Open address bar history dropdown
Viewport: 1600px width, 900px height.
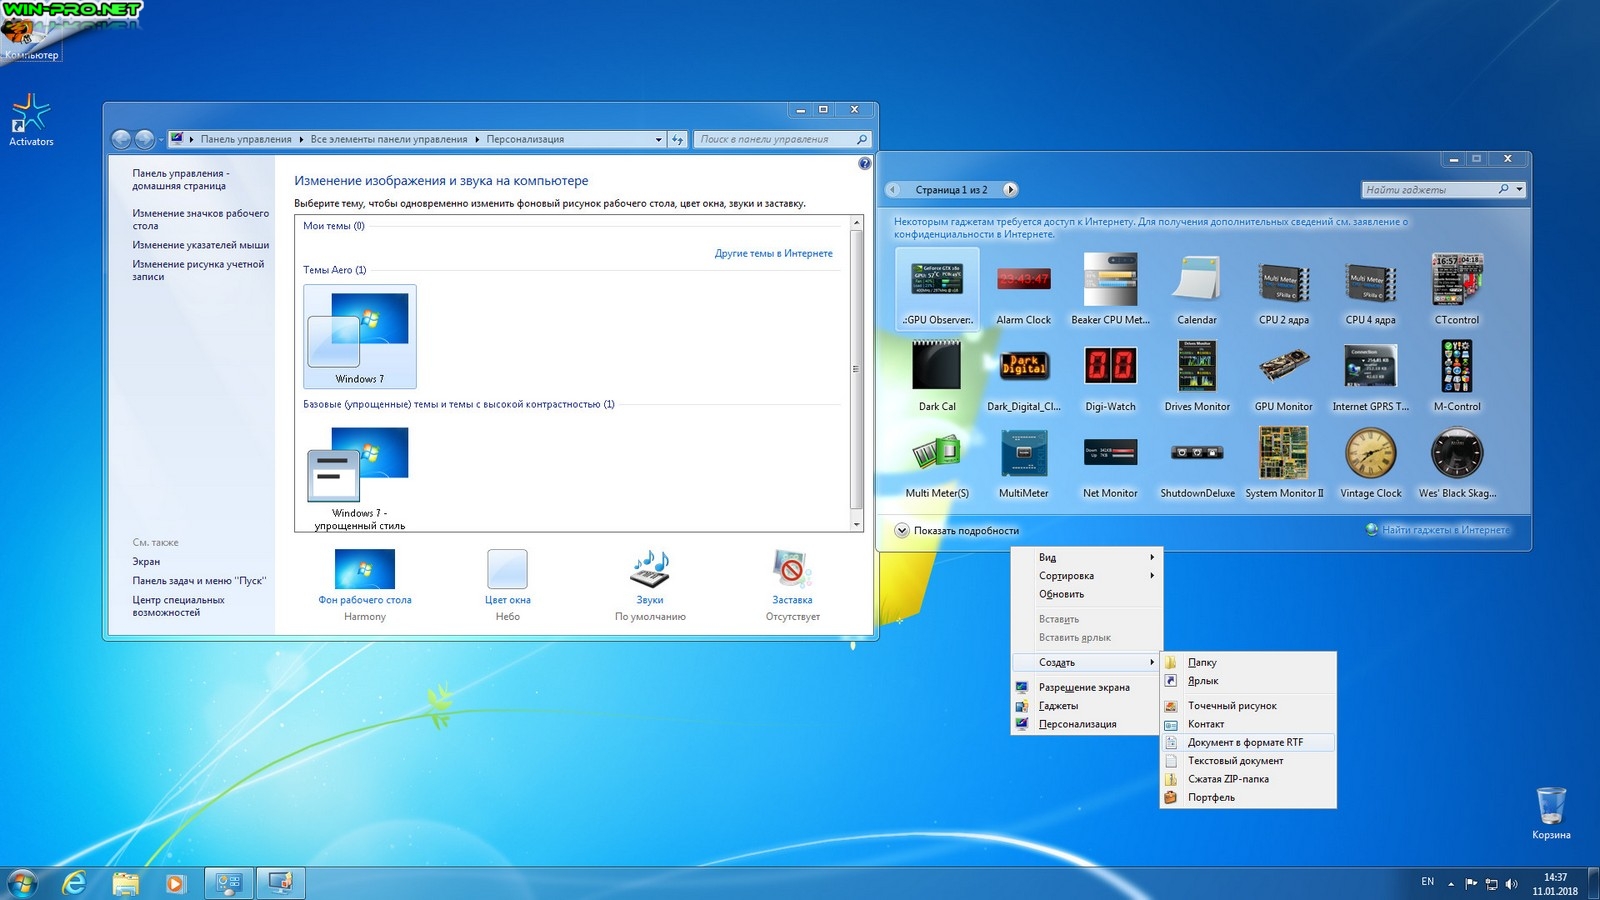[658, 139]
